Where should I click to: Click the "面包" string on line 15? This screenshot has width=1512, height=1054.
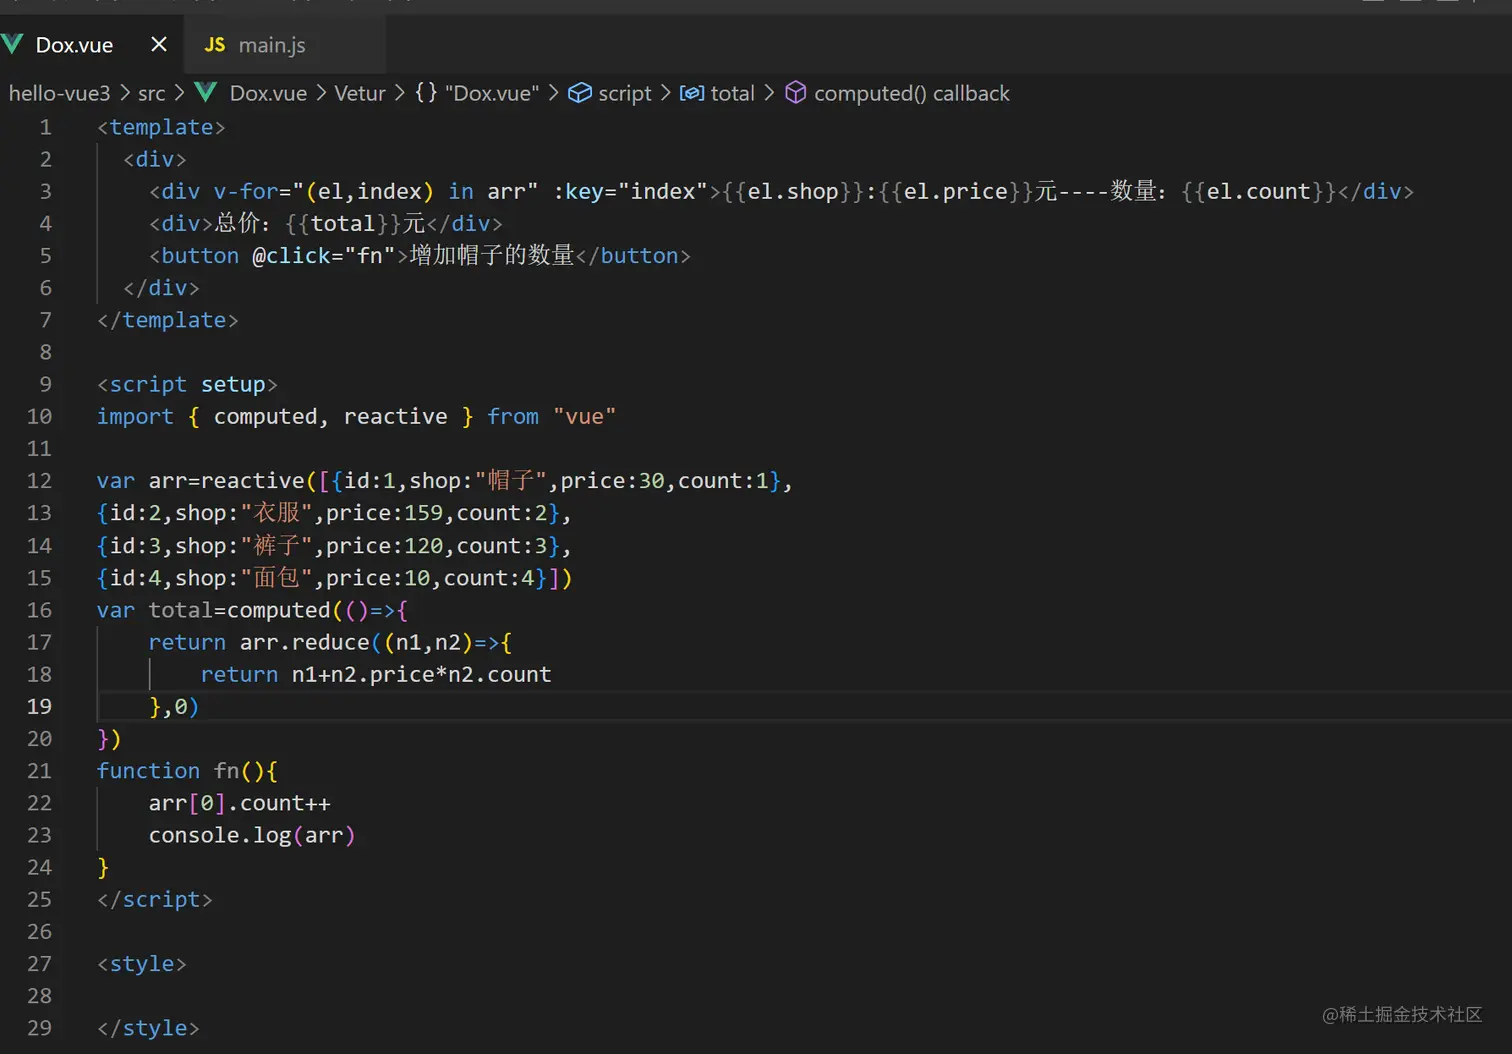tap(277, 577)
